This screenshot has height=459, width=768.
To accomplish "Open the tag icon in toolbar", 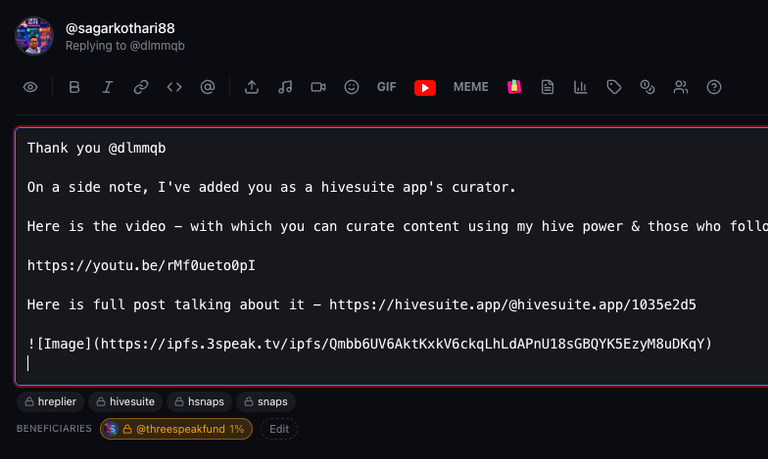I will point(614,87).
